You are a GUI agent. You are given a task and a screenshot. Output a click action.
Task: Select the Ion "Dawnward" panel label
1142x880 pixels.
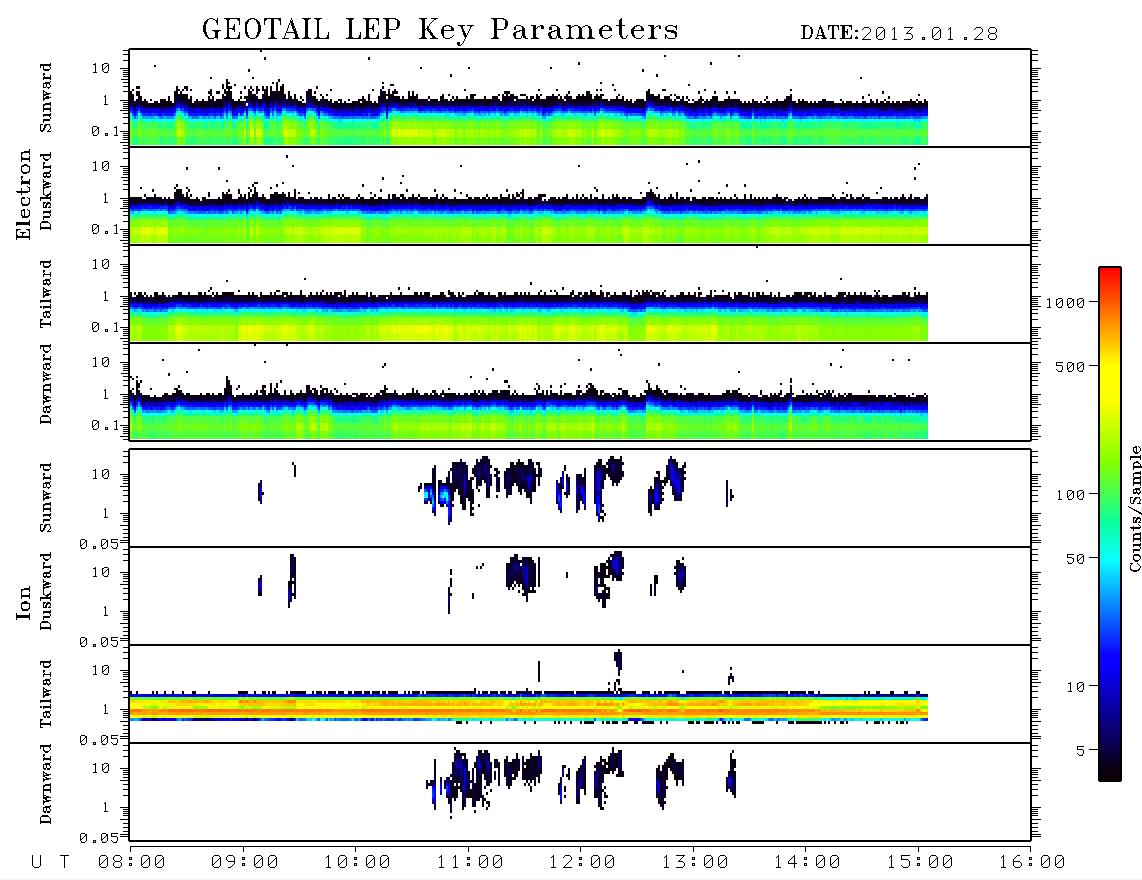point(46,784)
